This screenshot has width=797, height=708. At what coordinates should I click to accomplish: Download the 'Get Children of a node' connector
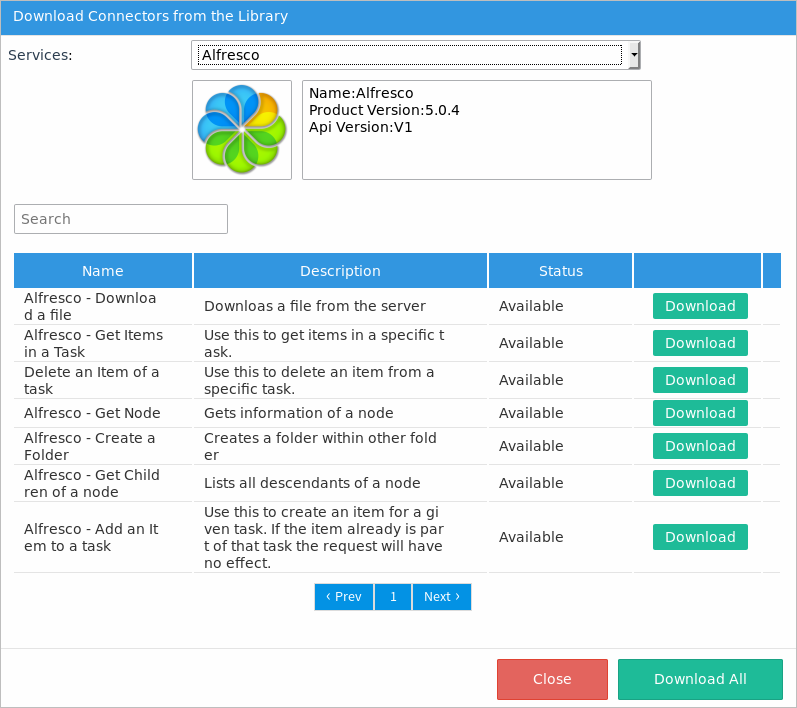click(x=700, y=483)
